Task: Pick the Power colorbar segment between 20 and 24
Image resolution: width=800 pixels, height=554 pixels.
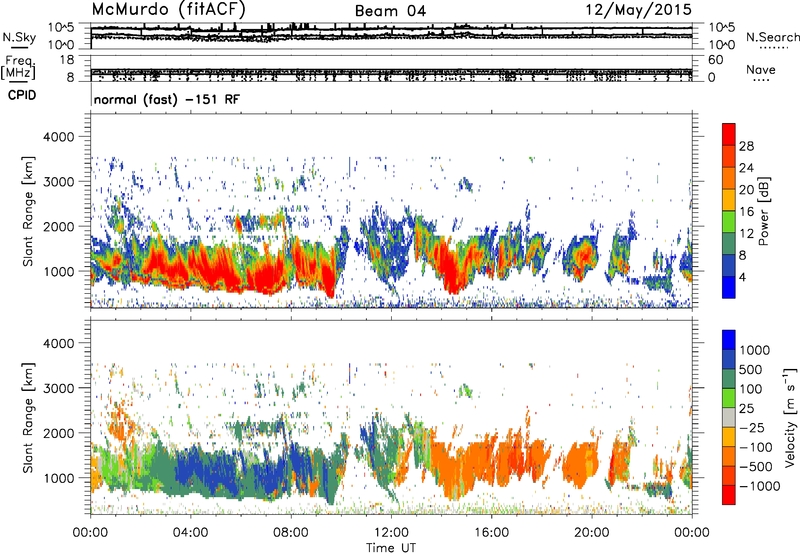Action: click(729, 178)
